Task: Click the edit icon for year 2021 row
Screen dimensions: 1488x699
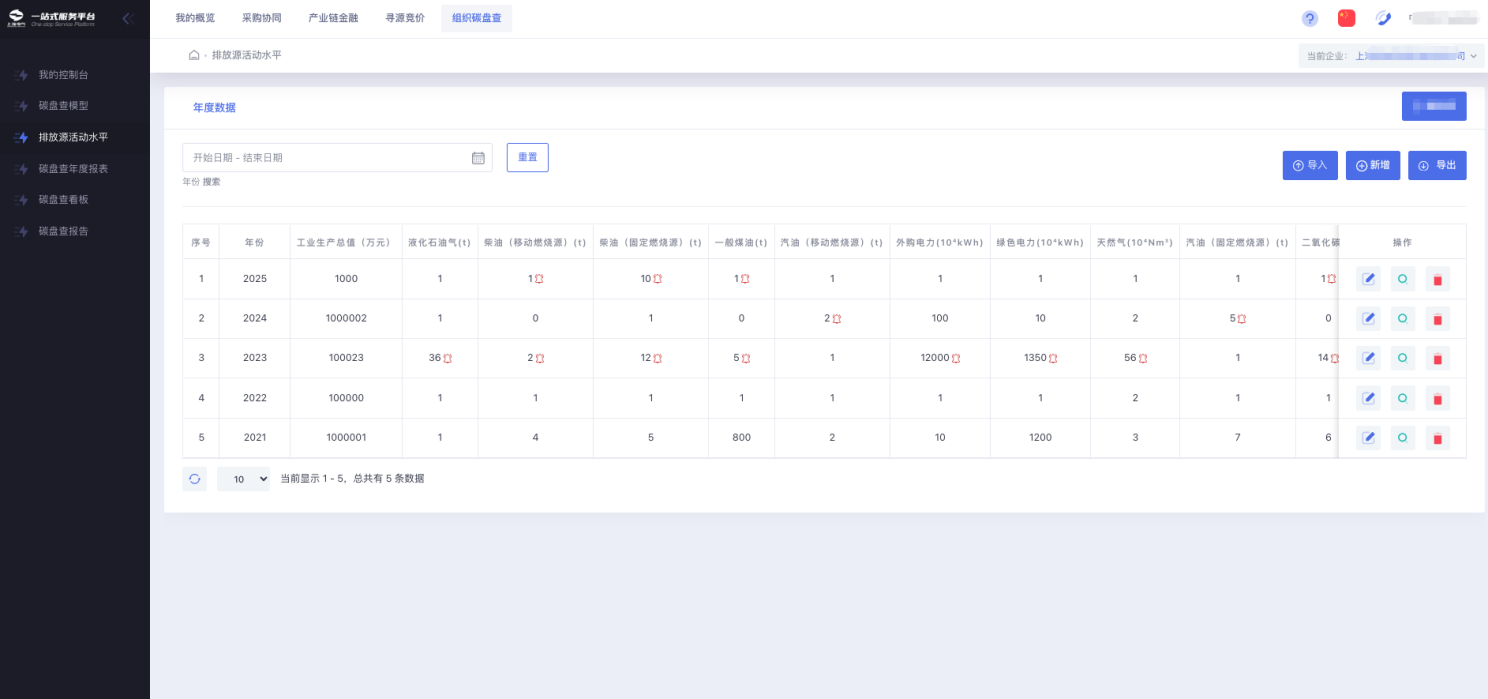Action: [x=1368, y=438]
